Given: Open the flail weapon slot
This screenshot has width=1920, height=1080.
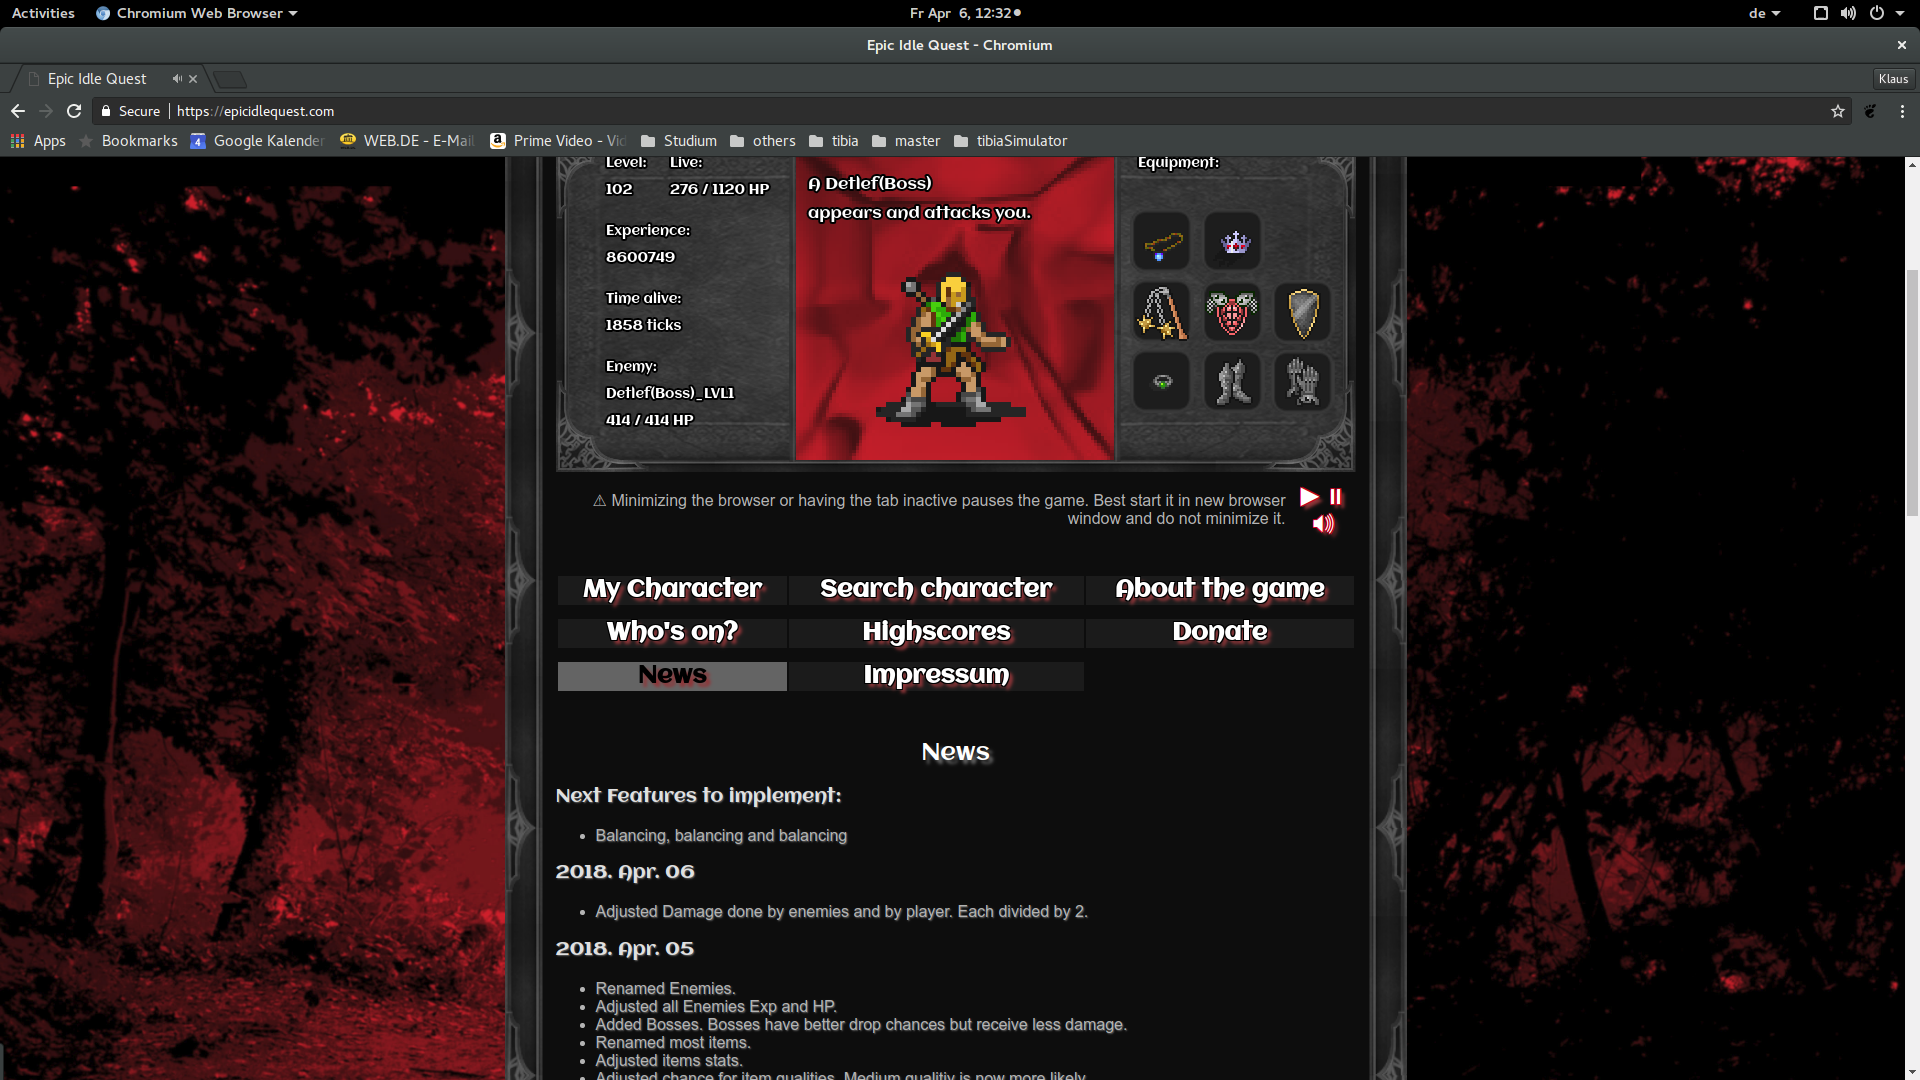Looking at the screenshot, I should click(x=1160, y=312).
